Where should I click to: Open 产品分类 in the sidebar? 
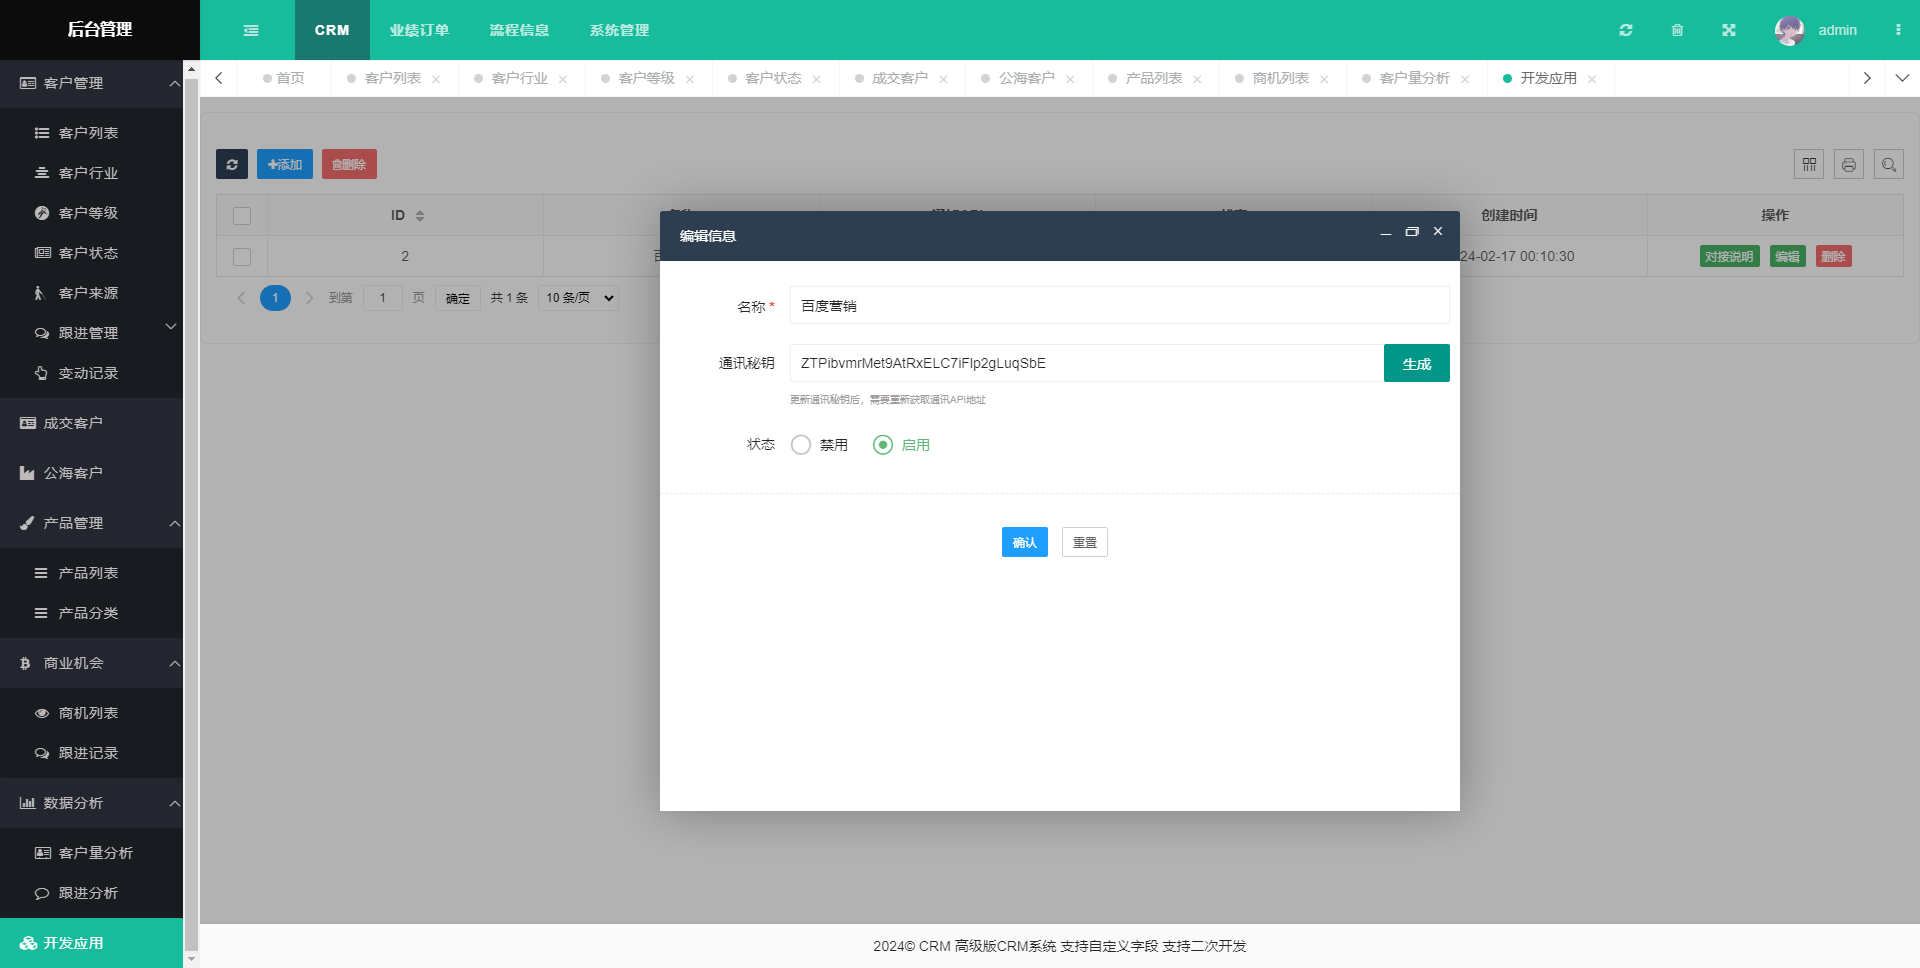91,613
